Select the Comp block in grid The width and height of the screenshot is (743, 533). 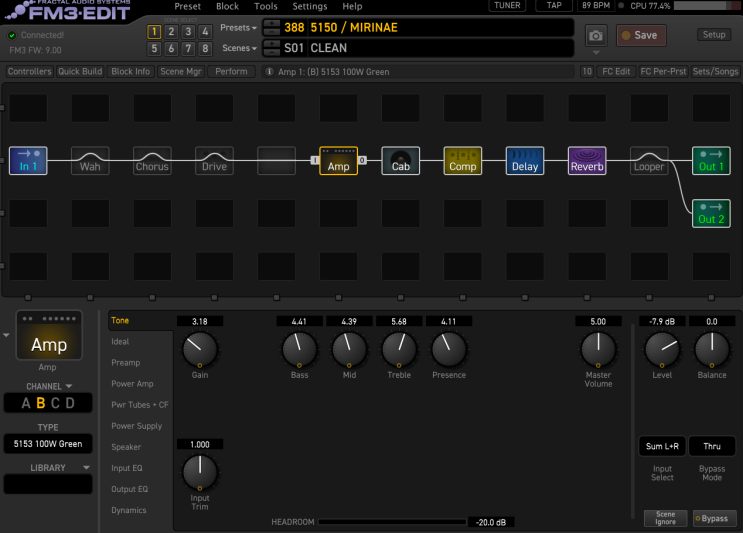click(462, 161)
